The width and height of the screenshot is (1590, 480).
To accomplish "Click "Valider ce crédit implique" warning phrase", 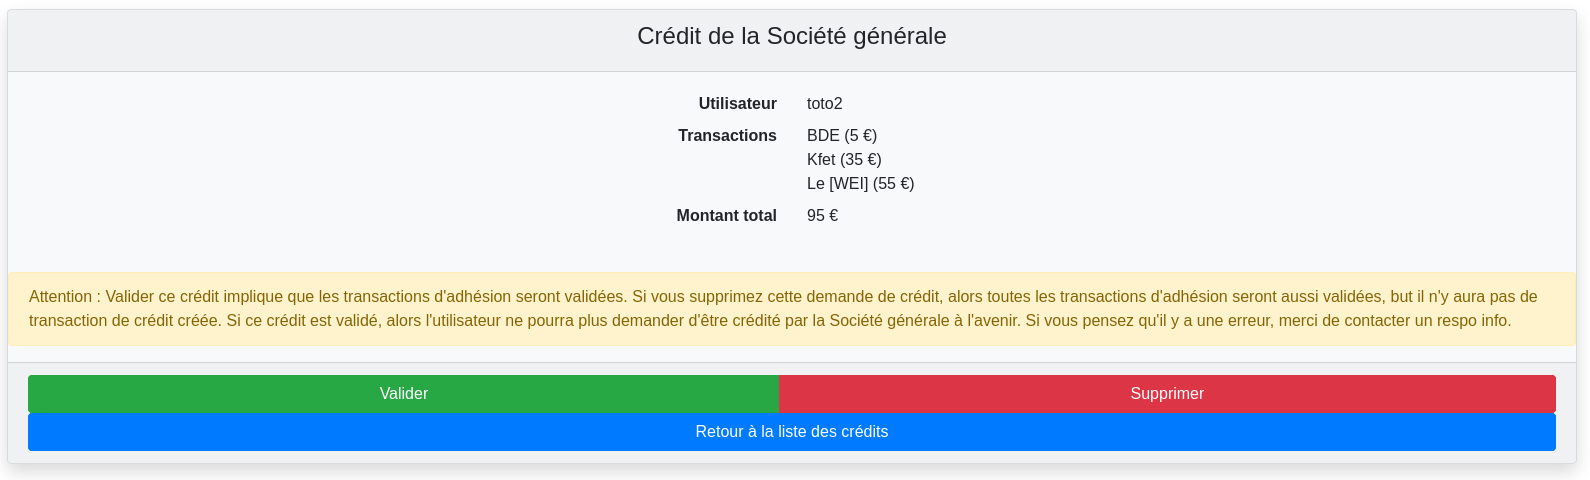I will click(x=198, y=297).
